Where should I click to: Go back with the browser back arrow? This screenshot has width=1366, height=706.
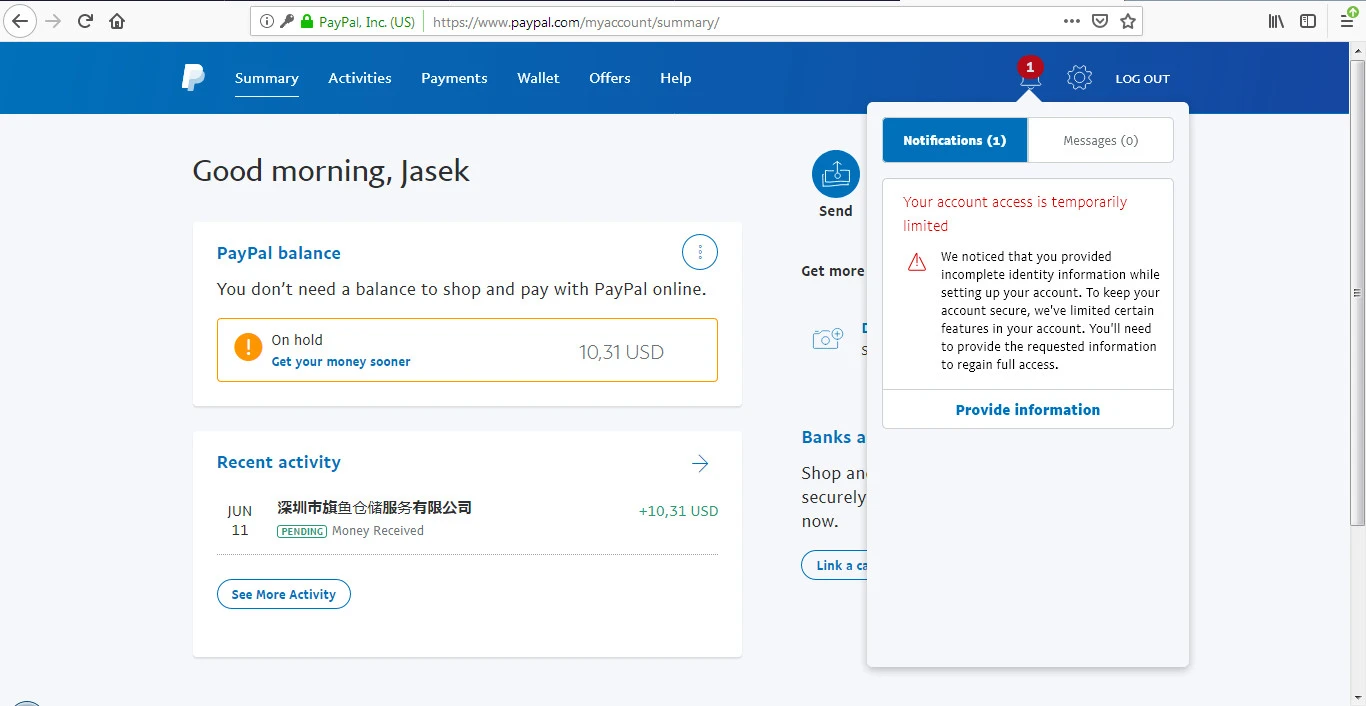coord(20,21)
